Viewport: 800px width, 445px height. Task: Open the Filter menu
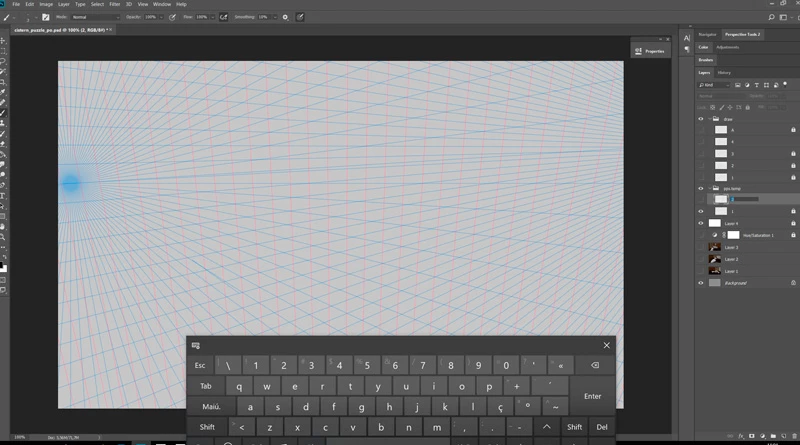[115, 4]
